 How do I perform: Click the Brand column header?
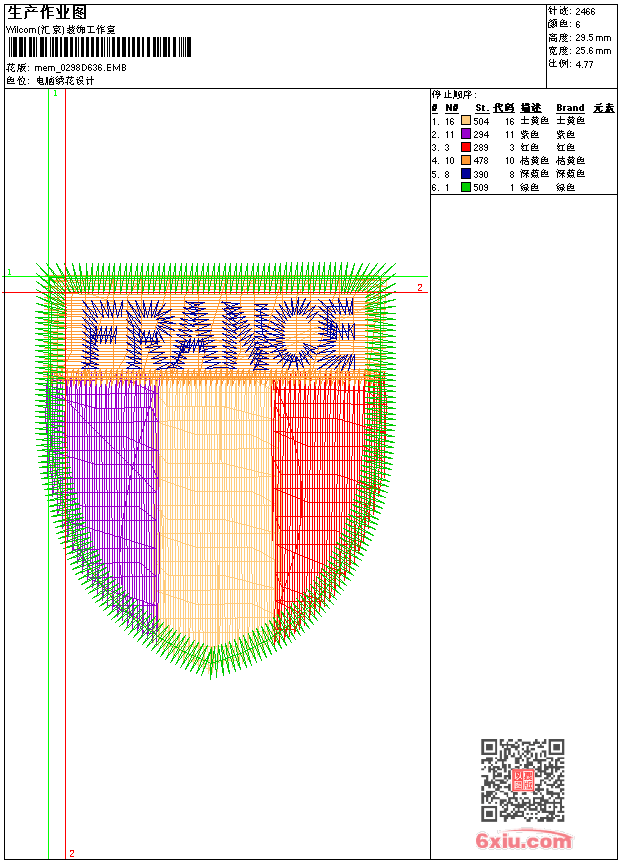(570, 108)
